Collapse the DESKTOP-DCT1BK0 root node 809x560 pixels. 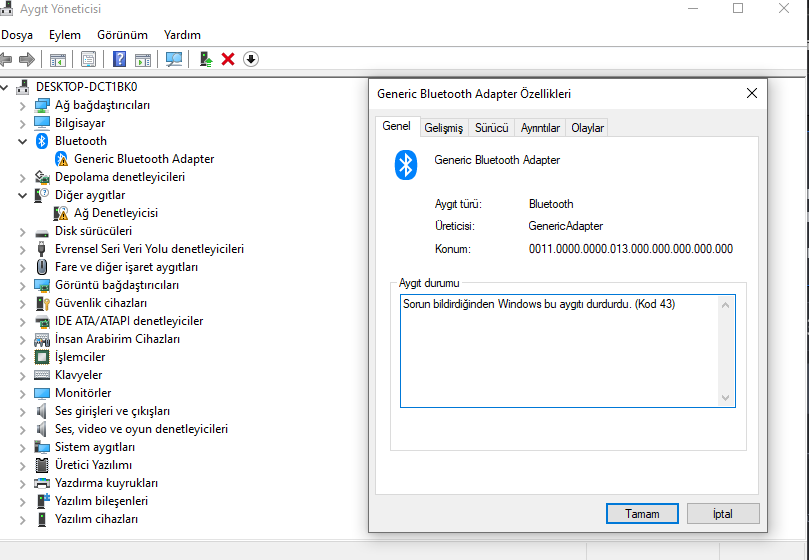pos(4,88)
